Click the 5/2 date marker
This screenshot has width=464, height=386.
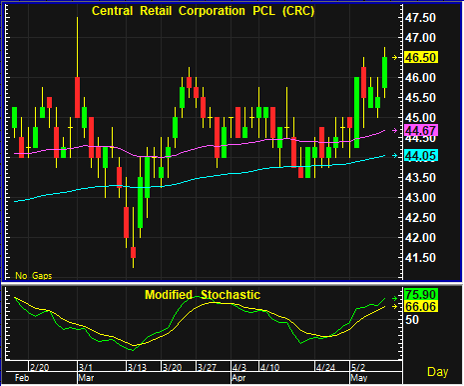pyautogui.click(x=358, y=367)
